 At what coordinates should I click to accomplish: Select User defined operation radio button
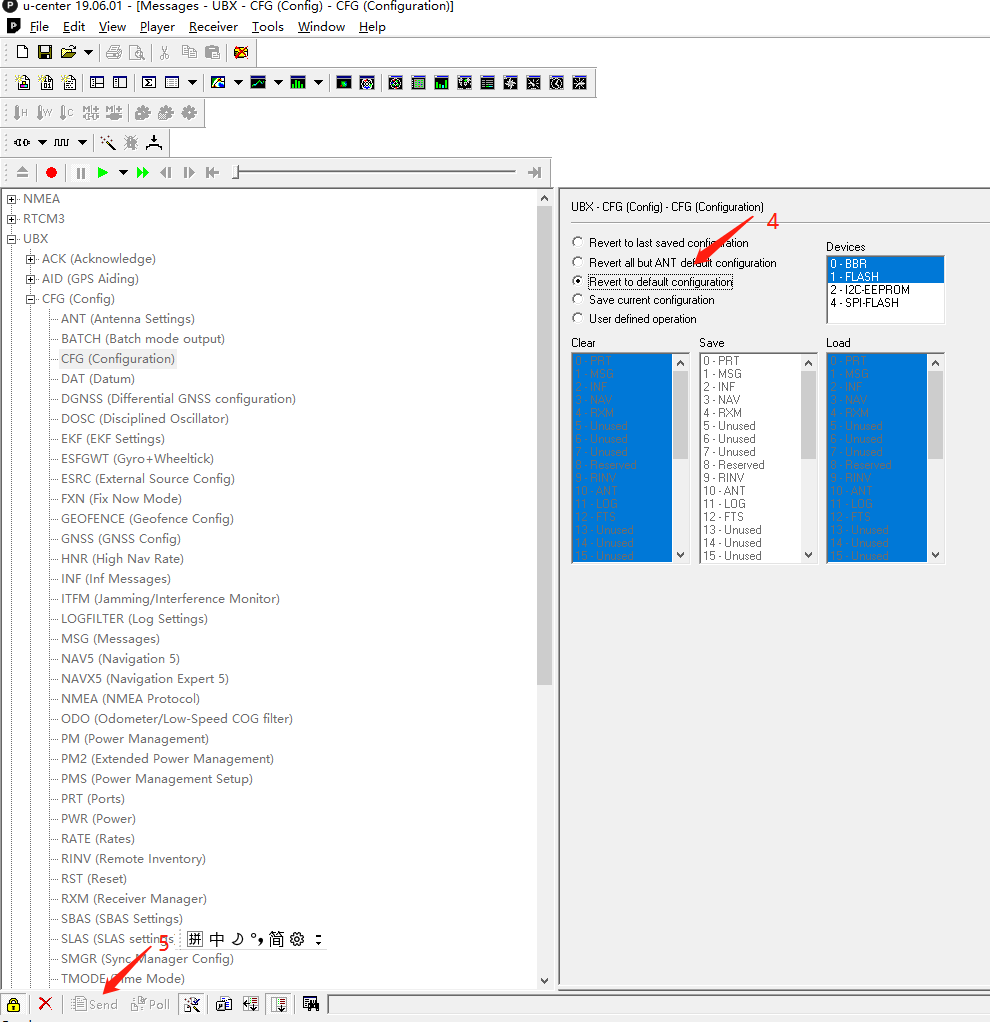pos(577,318)
